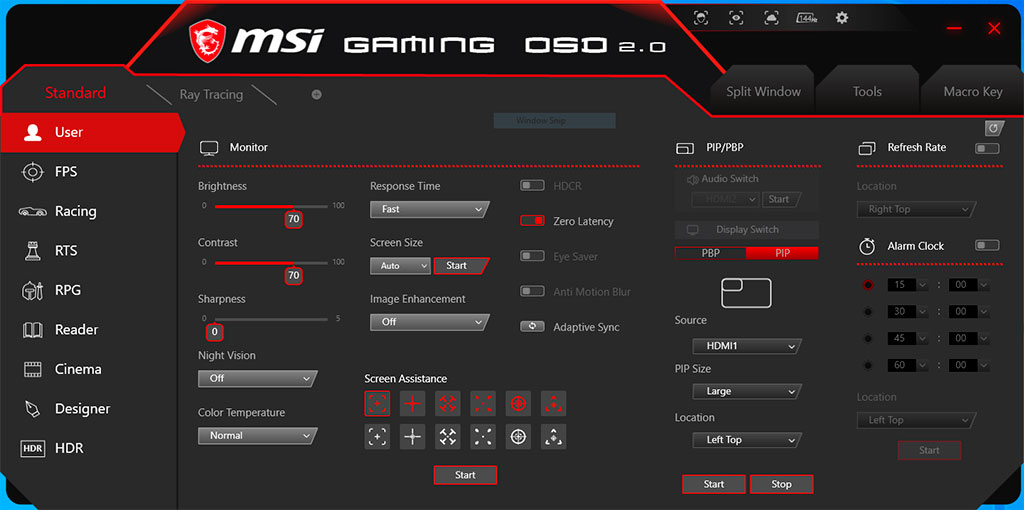Add a new profile with the plus icon
This screenshot has height=510, width=1024.
pyautogui.click(x=317, y=94)
